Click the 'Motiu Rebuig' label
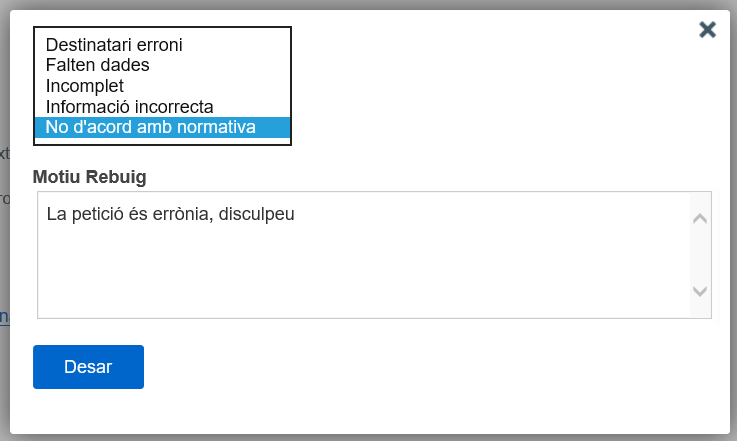The width and height of the screenshot is (737, 441). tap(90, 177)
